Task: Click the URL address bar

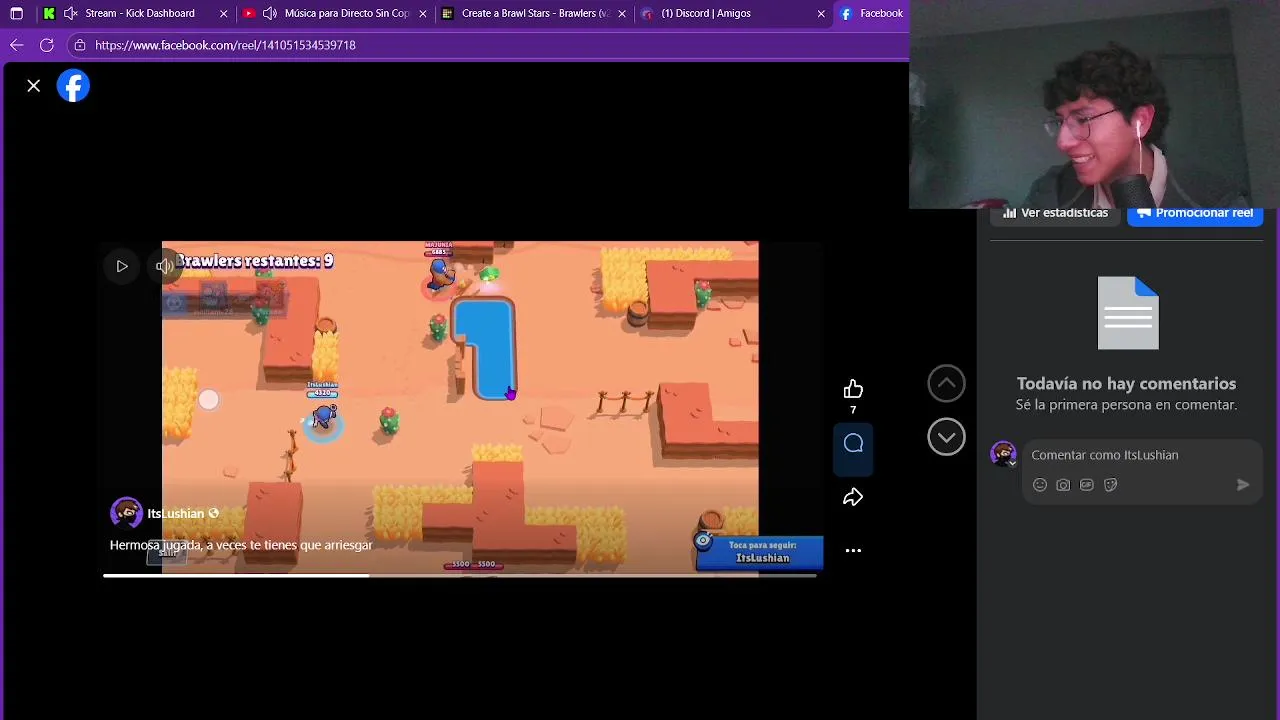Action: click(490, 45)
